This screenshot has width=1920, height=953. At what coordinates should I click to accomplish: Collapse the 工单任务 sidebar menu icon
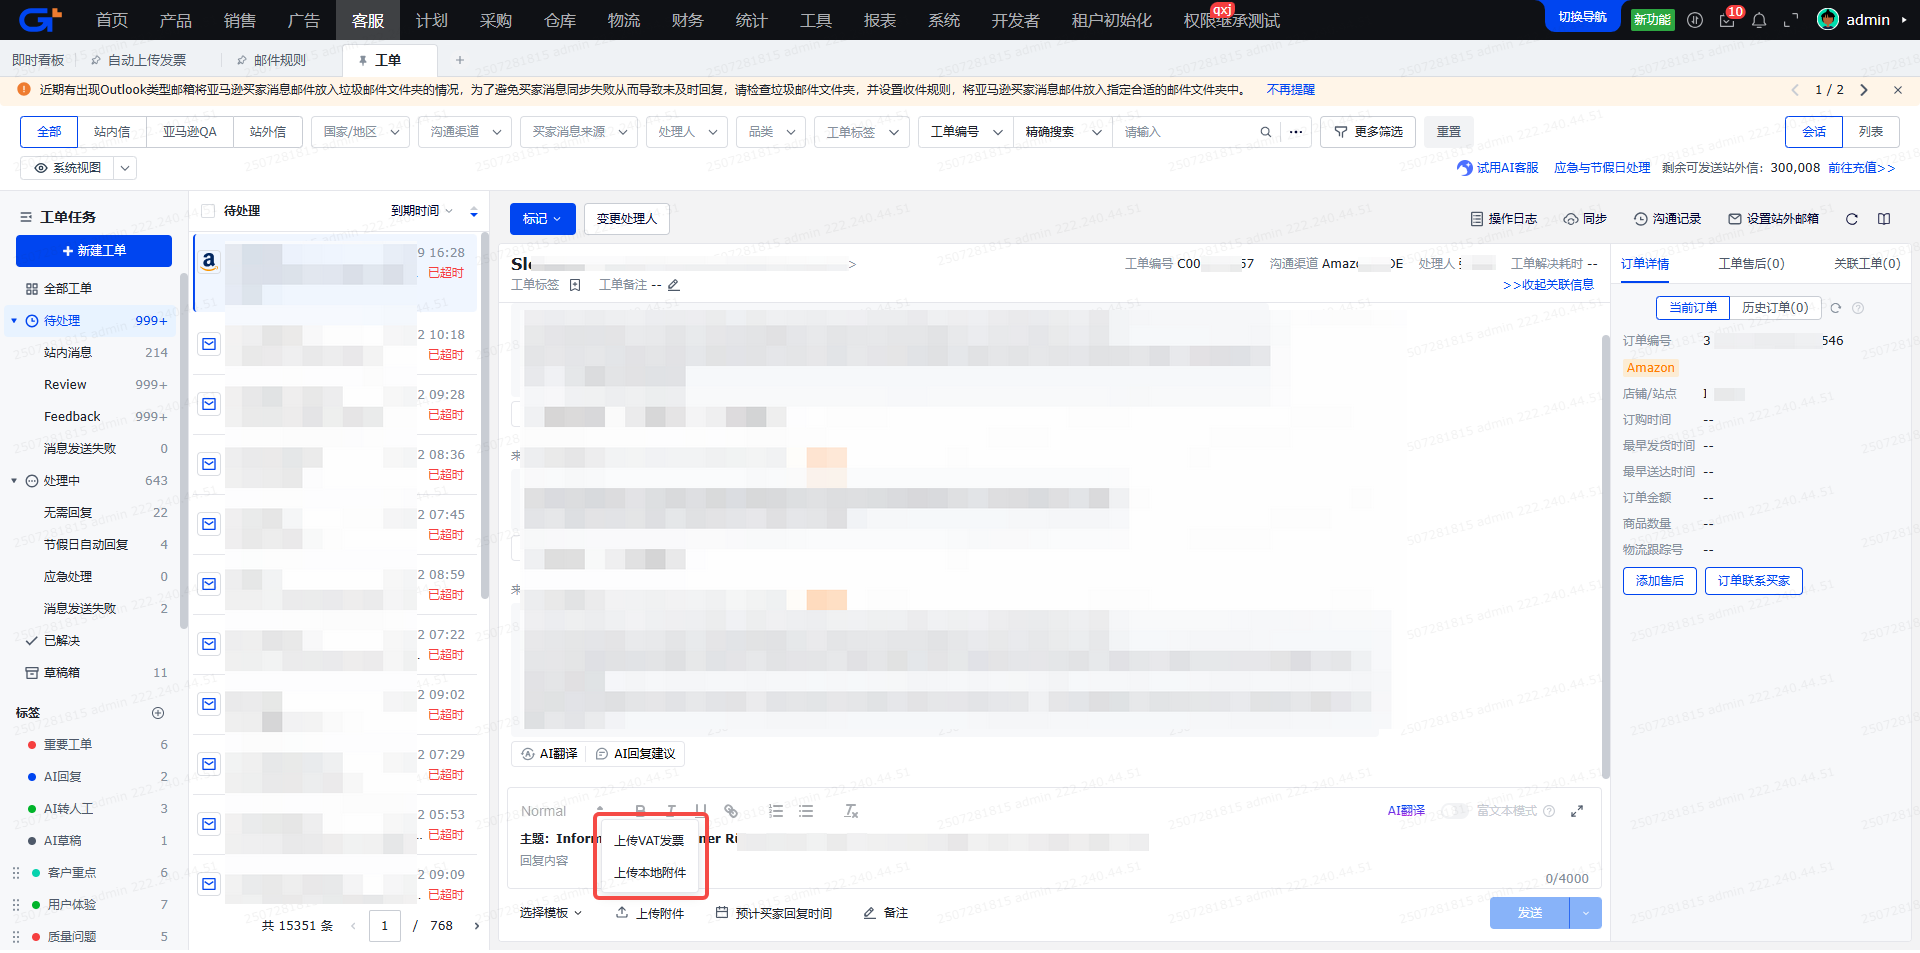(x=26, y=217)
